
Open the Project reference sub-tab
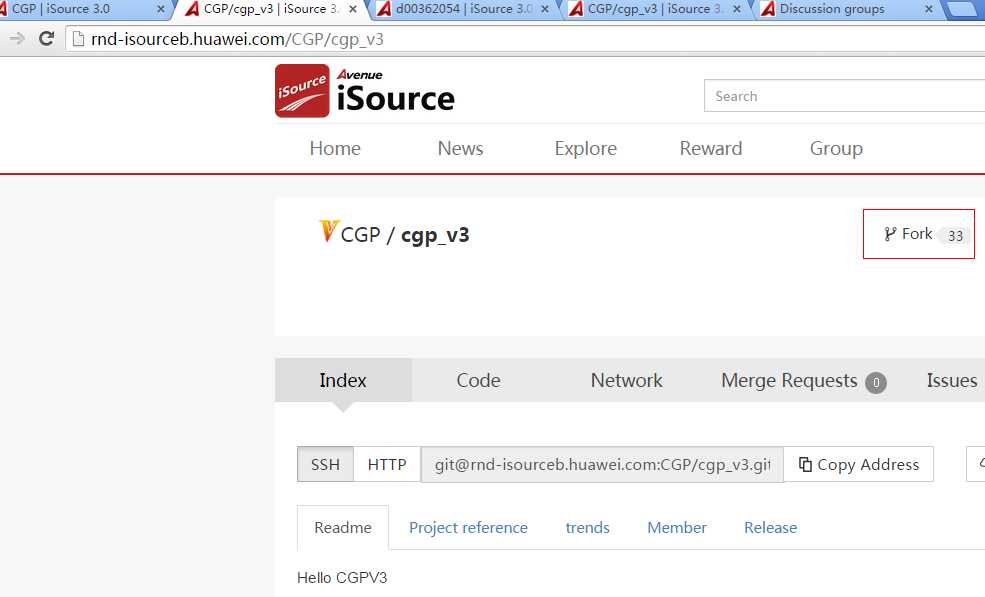click(x=468, y=527)
